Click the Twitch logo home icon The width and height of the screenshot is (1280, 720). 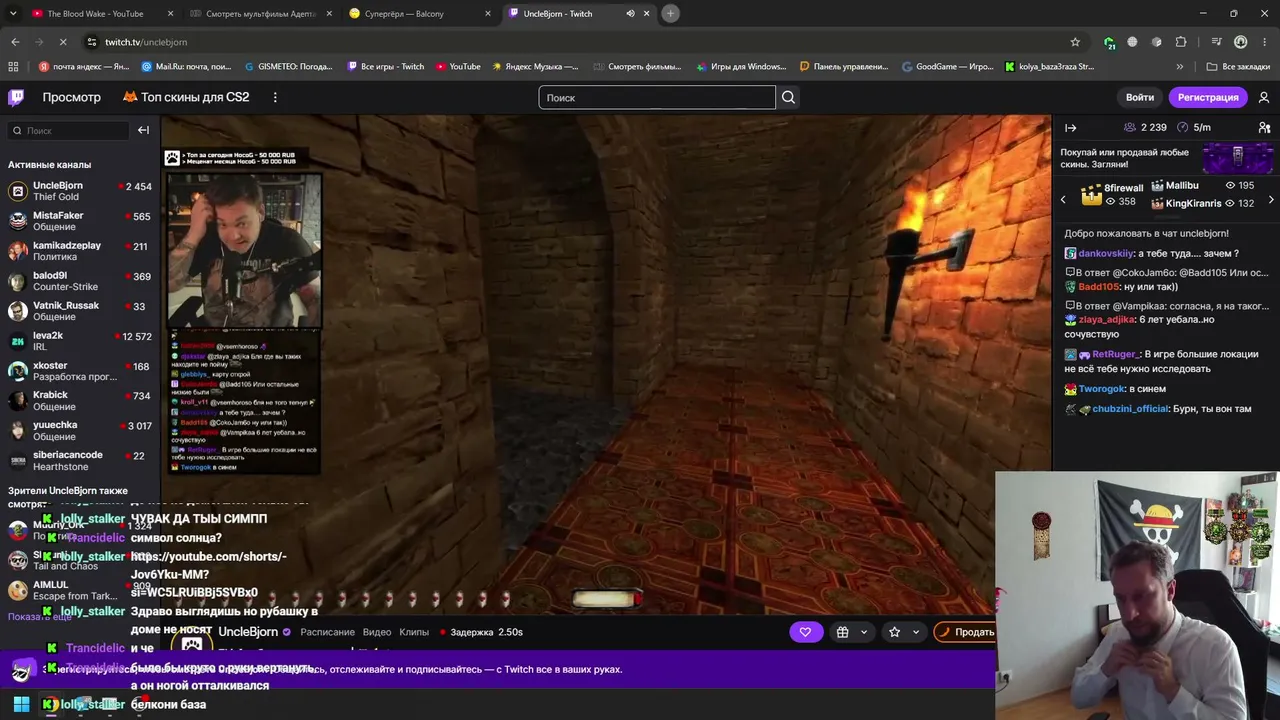point(16,97)
